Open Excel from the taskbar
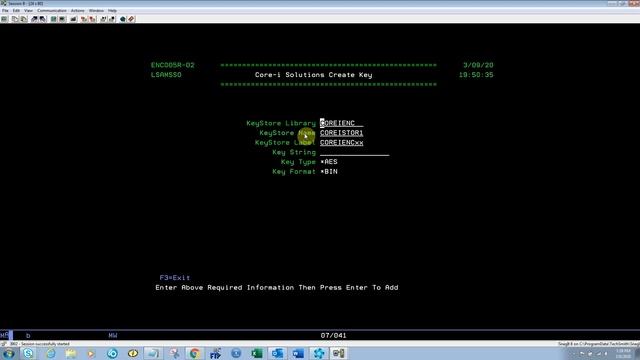The height and width of the screenshot is (360, 640). [x=257, y=353]
